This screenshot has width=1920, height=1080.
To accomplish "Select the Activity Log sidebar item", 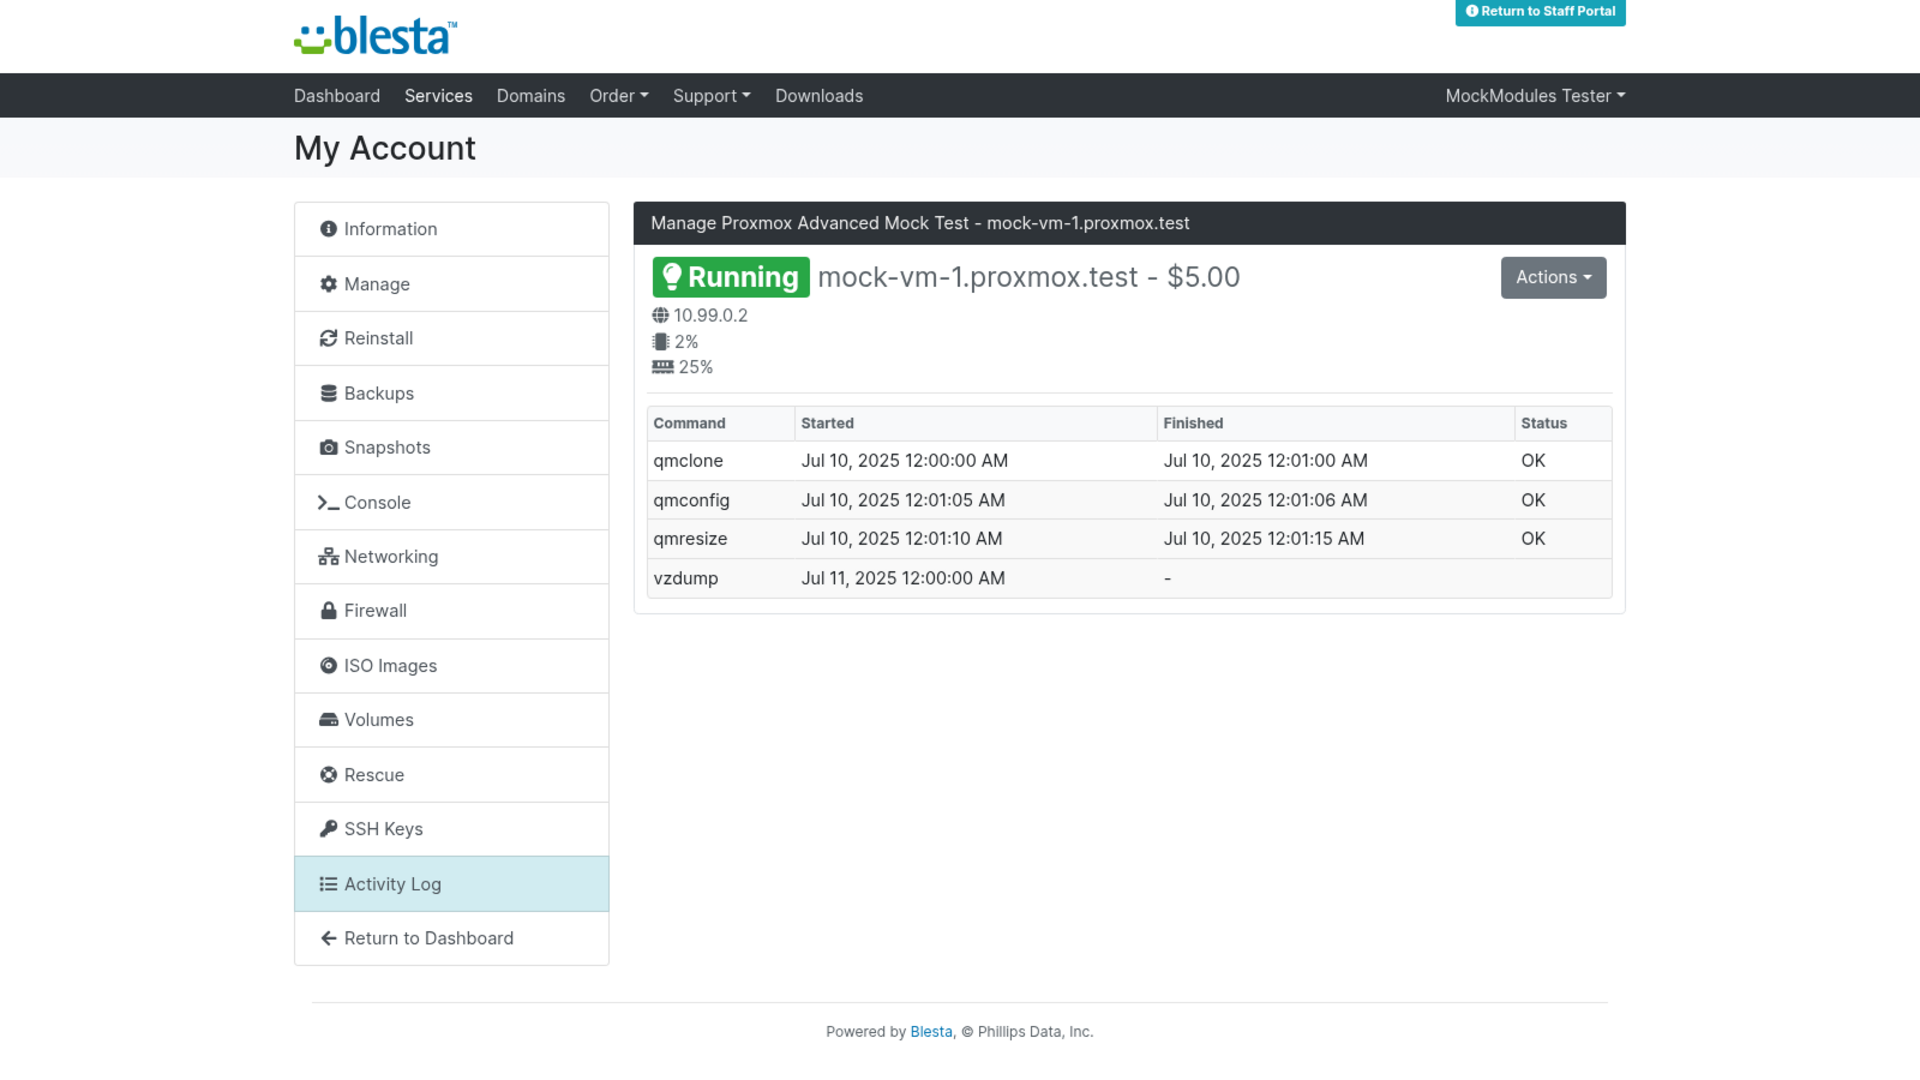I will (452, 884).
